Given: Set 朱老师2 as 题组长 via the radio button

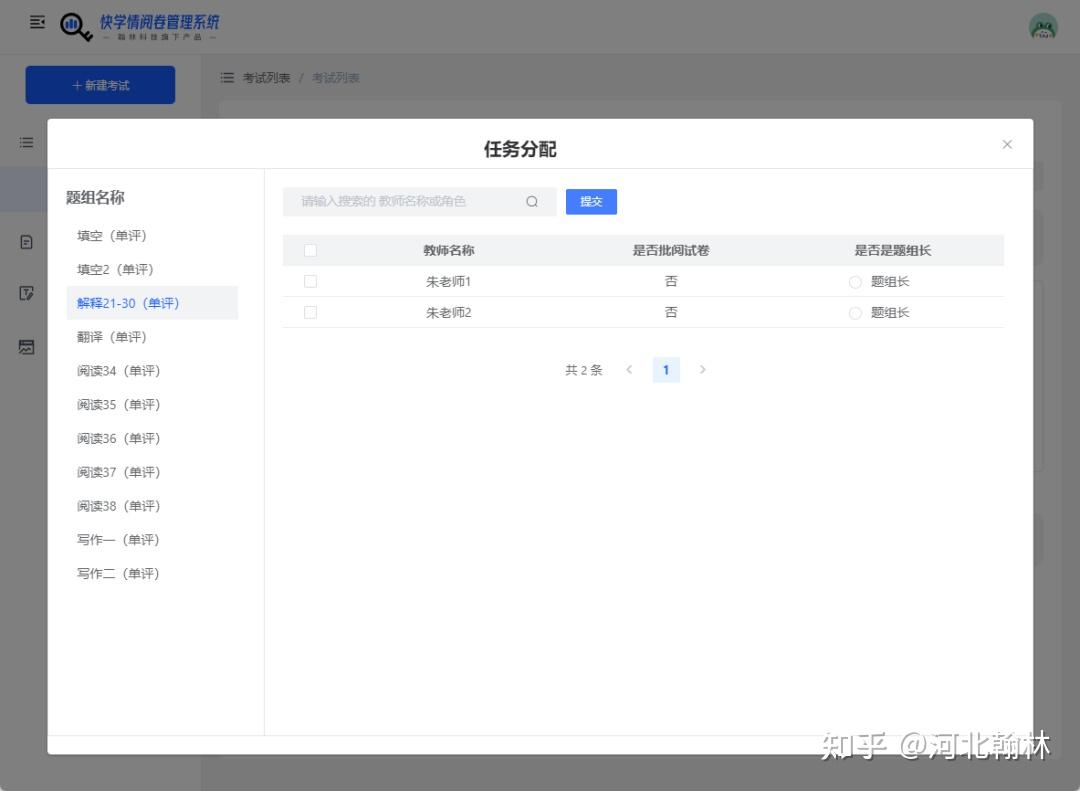Looking at the screenshot, I should [x=855, y=314].
